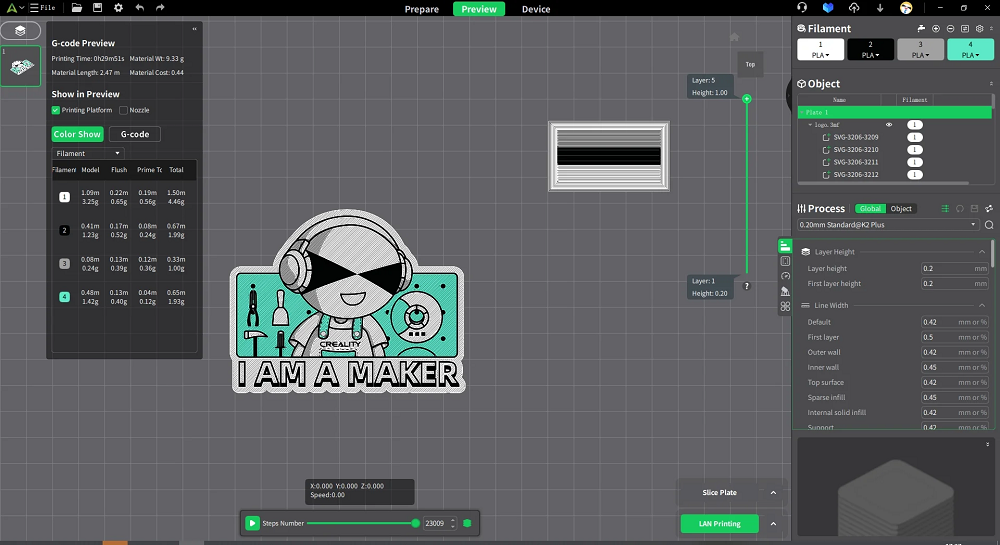This screenshot has height=545, width=1000.
Task: Switch to the Prepare tab
Action: [x=421, y=9]
